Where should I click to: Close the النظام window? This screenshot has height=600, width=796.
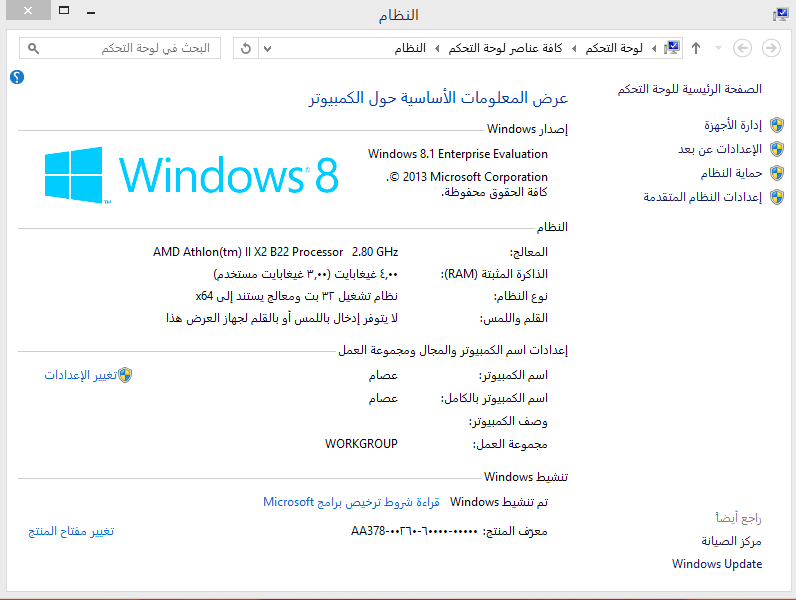pyautogui.click(x=28, y=10)
